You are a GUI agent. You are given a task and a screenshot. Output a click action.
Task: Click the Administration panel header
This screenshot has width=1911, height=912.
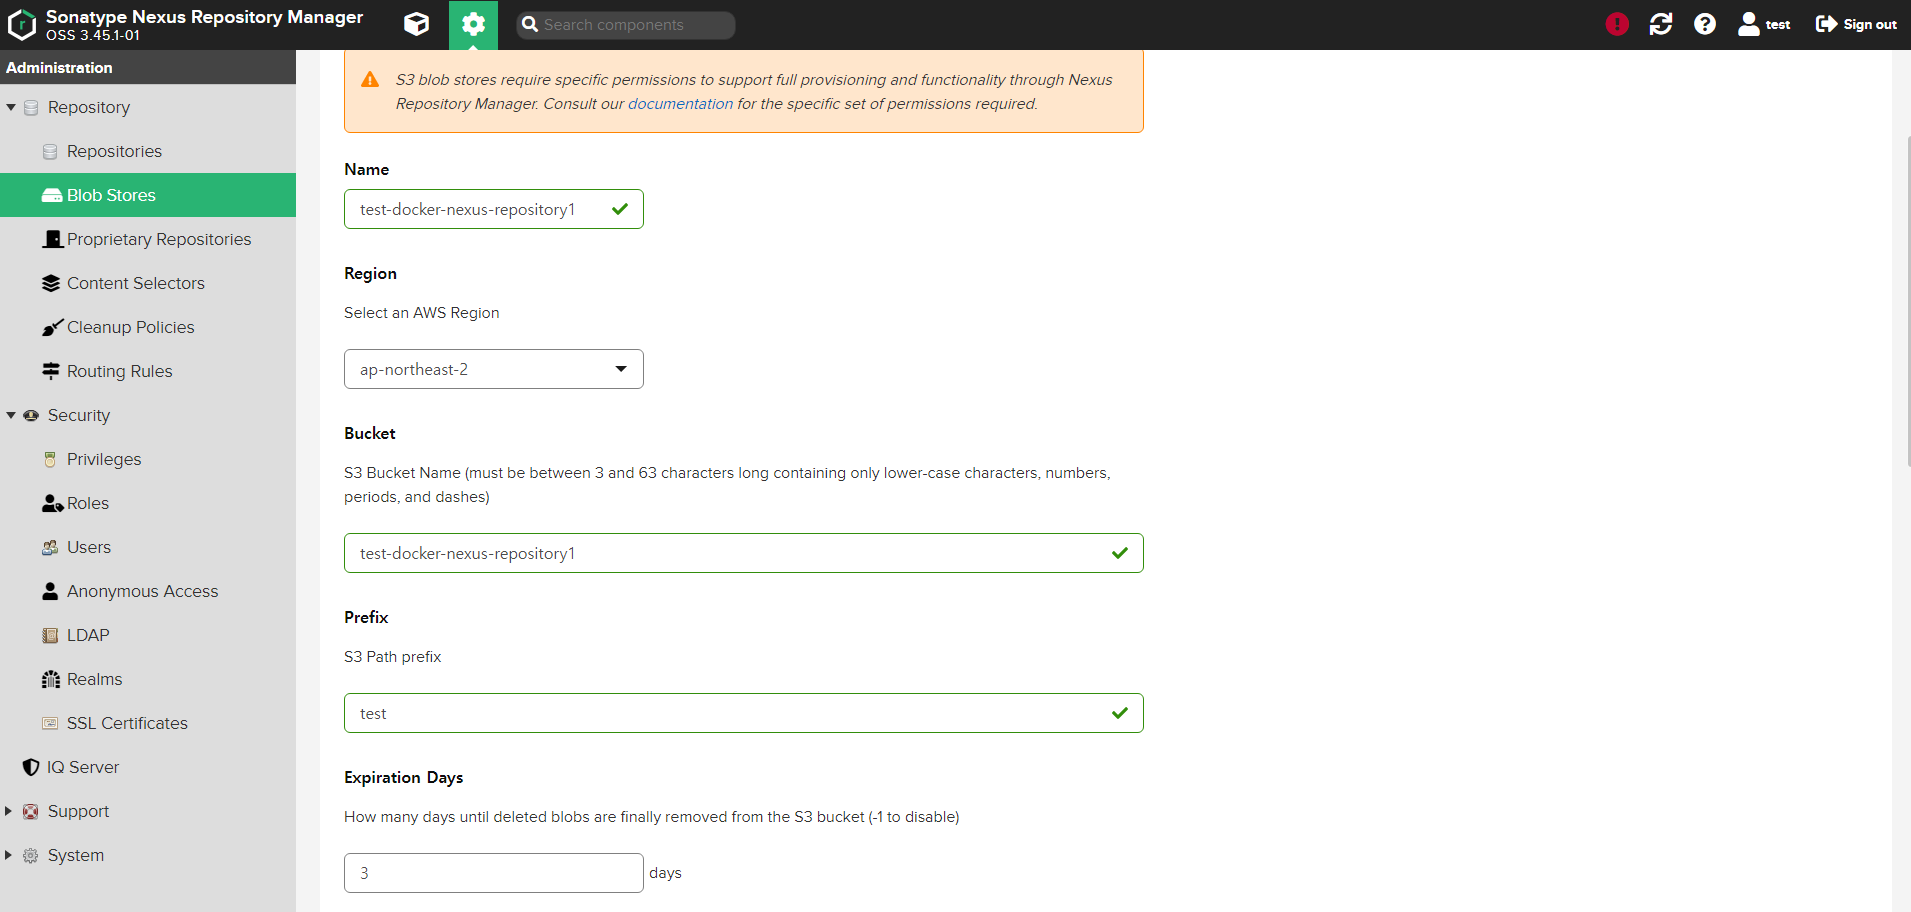tap(148, 67)
